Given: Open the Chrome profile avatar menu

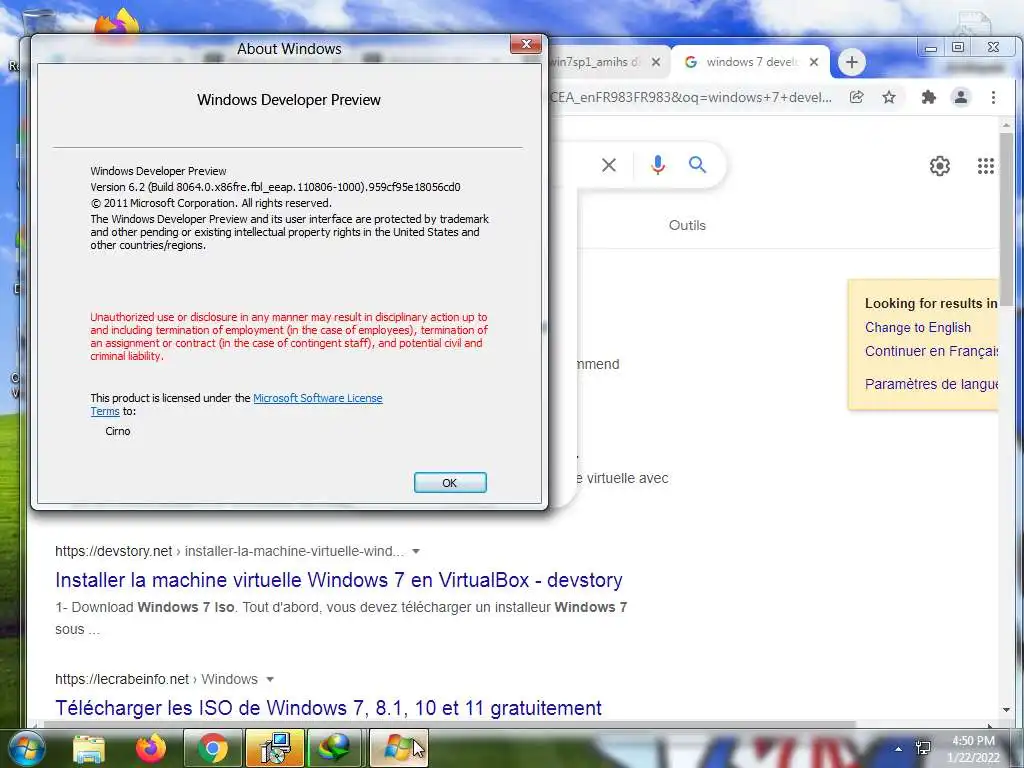Looking at the screenshot, I should (961, 97).
